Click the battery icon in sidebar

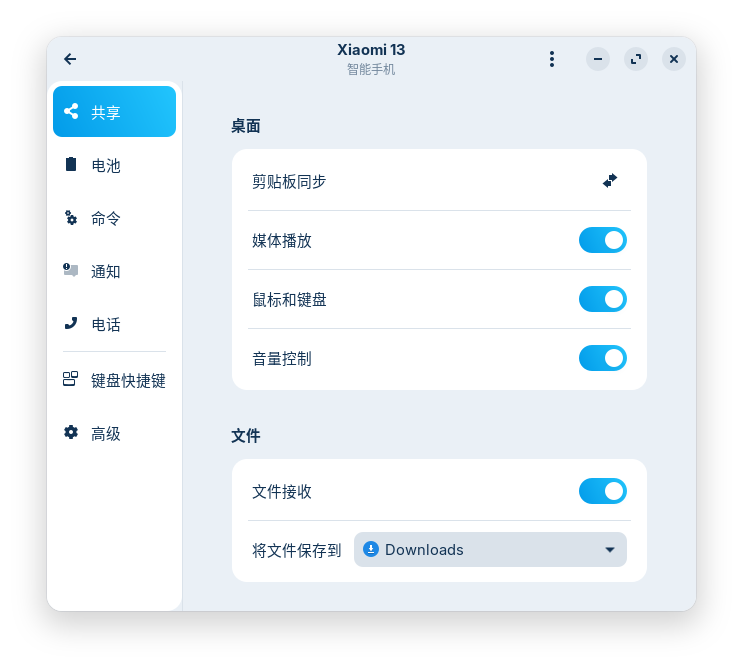click(71, 164)
